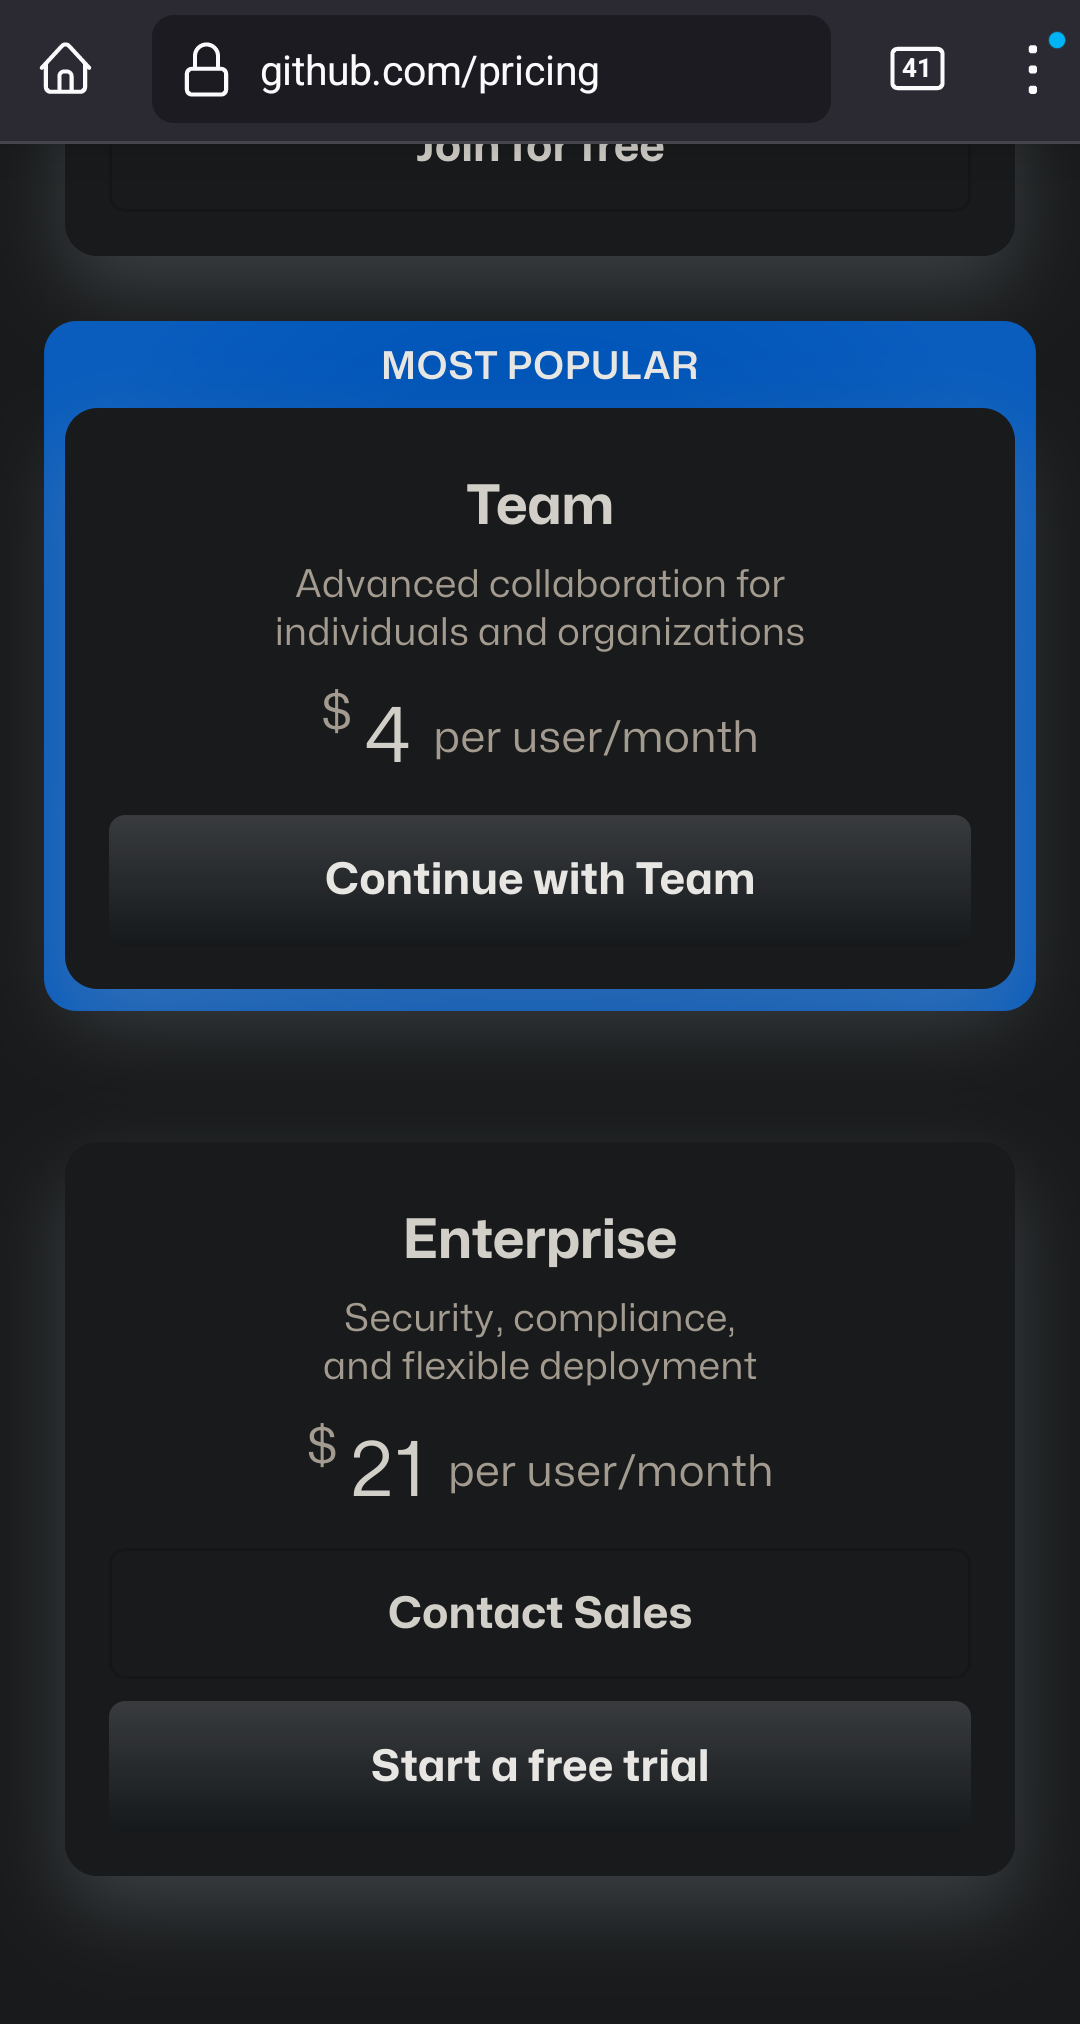This screenshot has height=2024, width=1080.
Task: Tap the blue notification dot near the menu
Action: pyautogui.click(x=1057, y=40)
